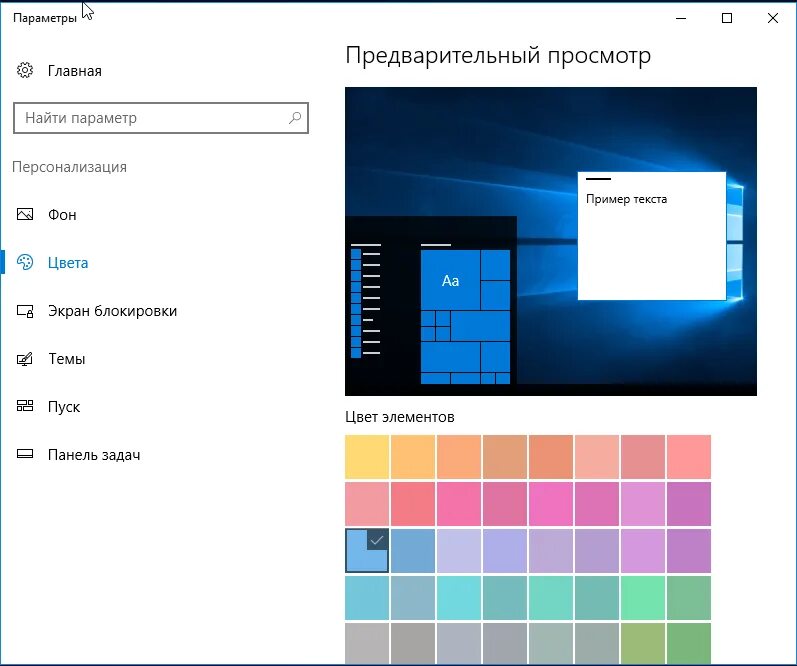Open Главная via the gear icon
The width and height of the screenshot is (797, 666).
click(x=25, y=70)
